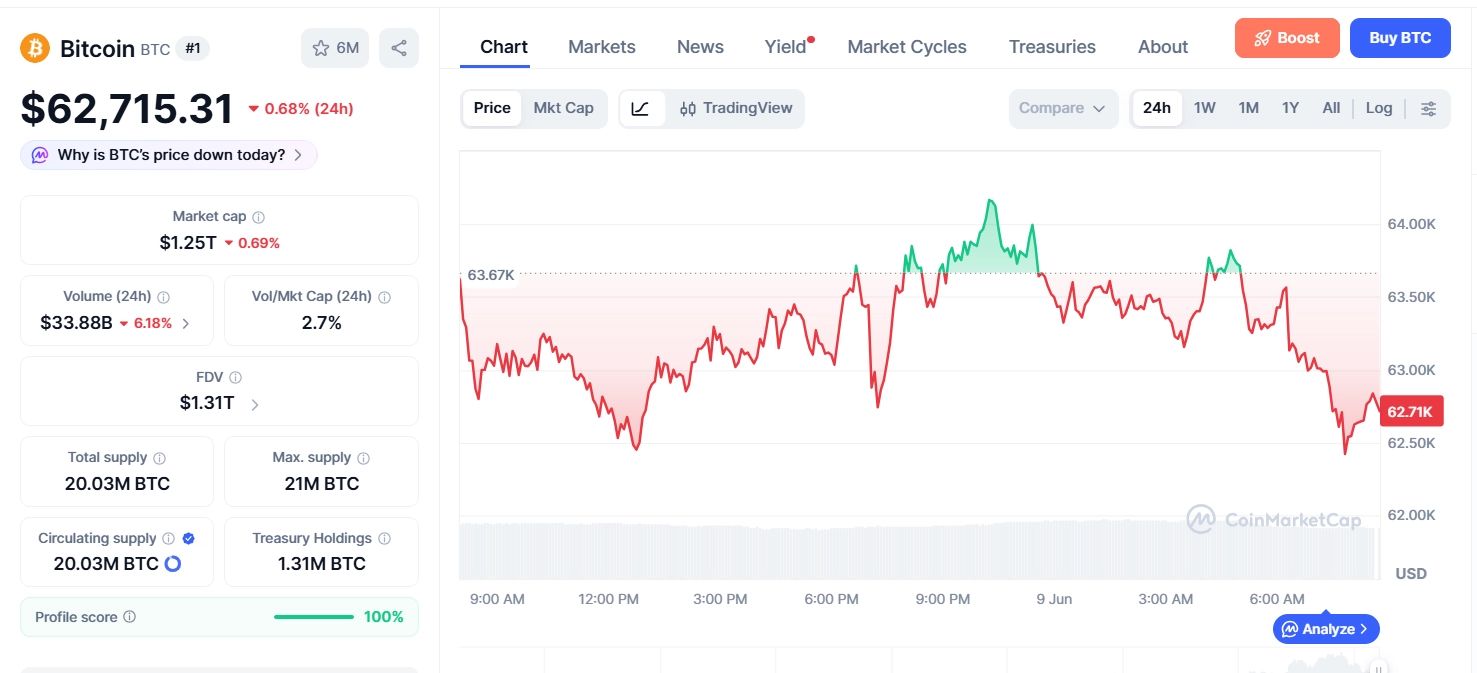Click the FDV info icon

(236, 378)
